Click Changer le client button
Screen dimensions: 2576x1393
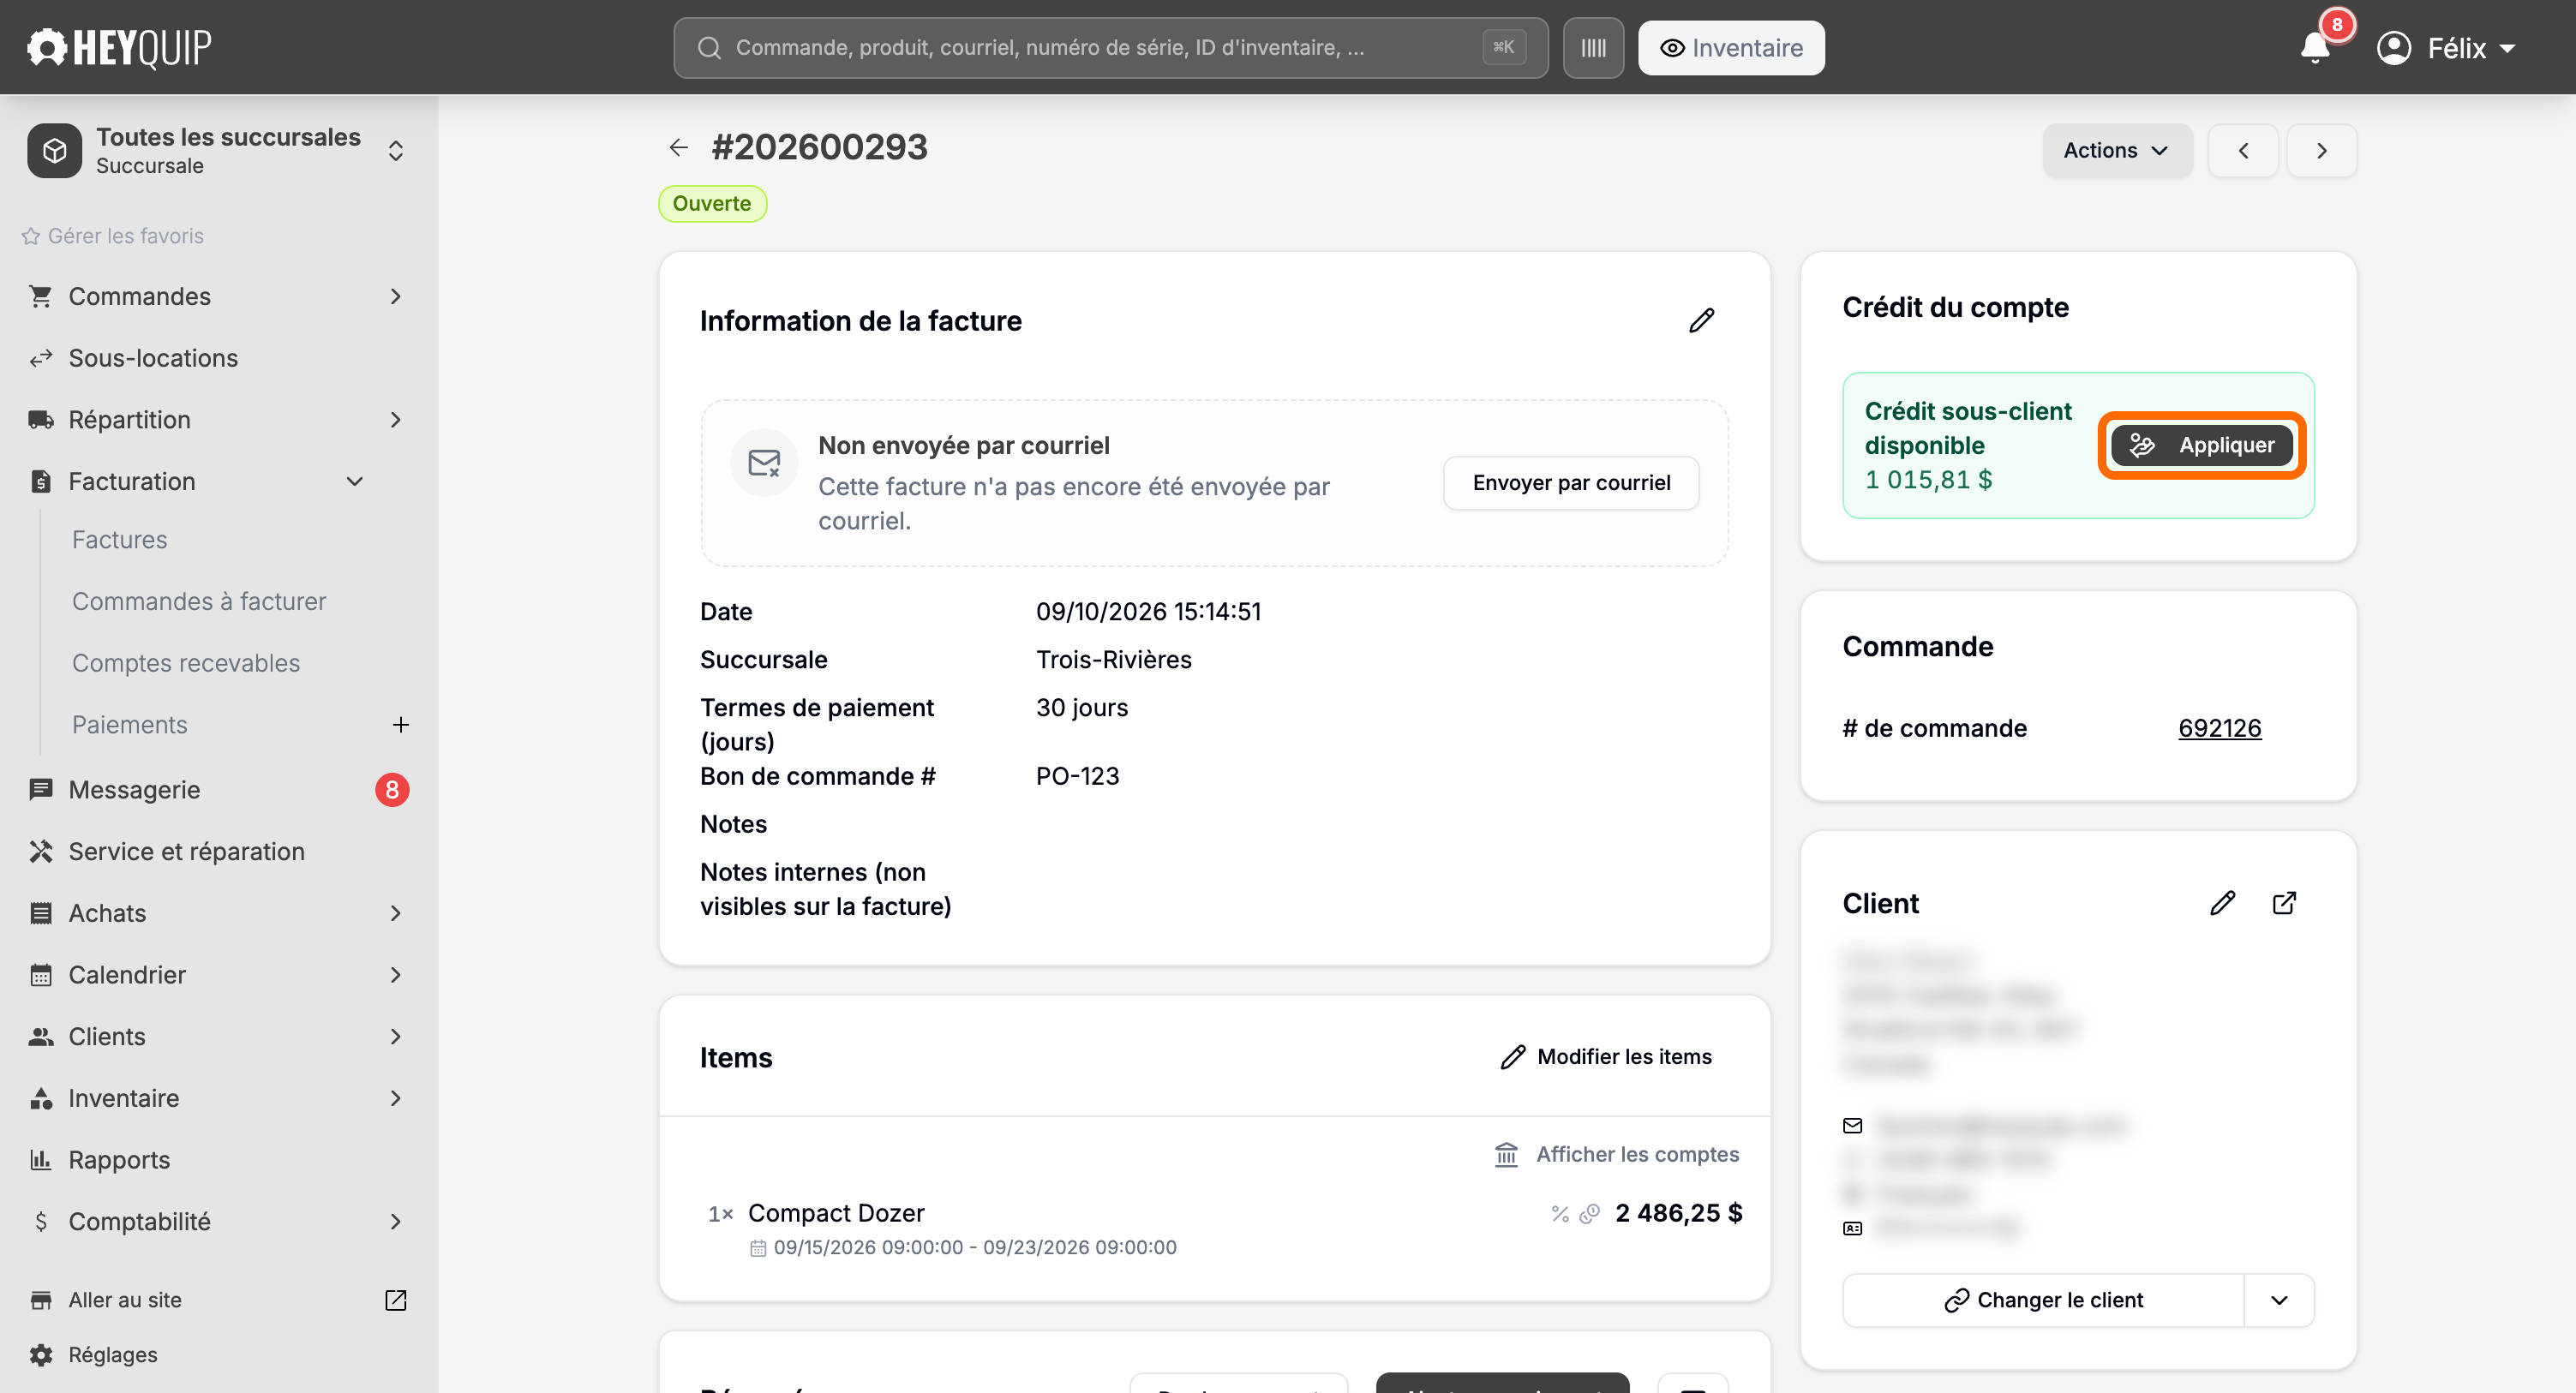pyautogui.click(x=2043, y=1300)
